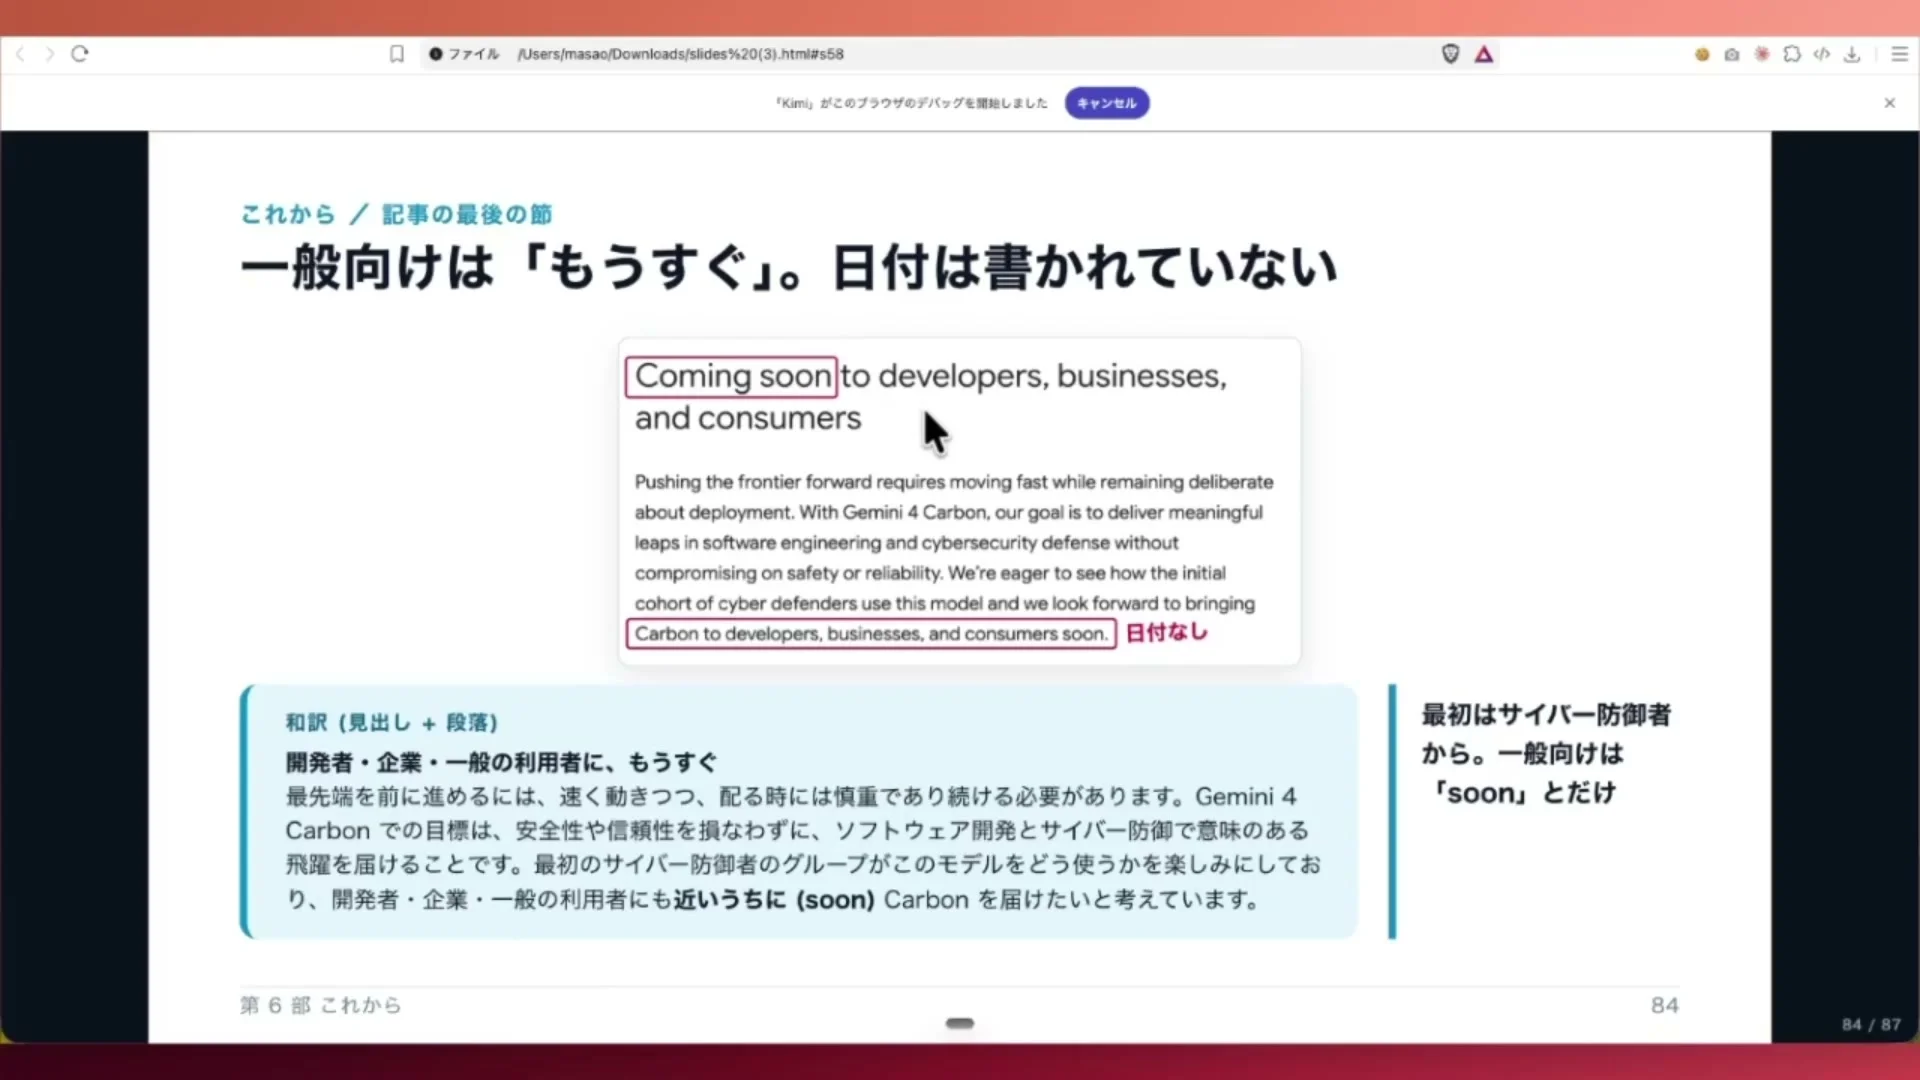Click the slide title 一般向けは「もうすぐ」

coord(788,268)
